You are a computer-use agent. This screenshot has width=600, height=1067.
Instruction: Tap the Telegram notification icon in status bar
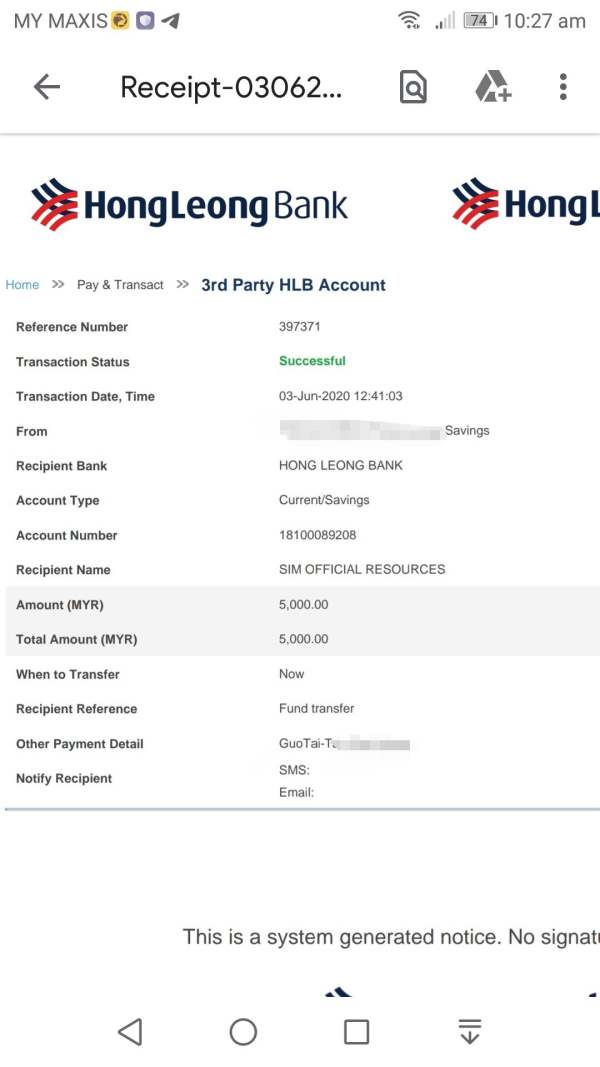pos(170,20)
